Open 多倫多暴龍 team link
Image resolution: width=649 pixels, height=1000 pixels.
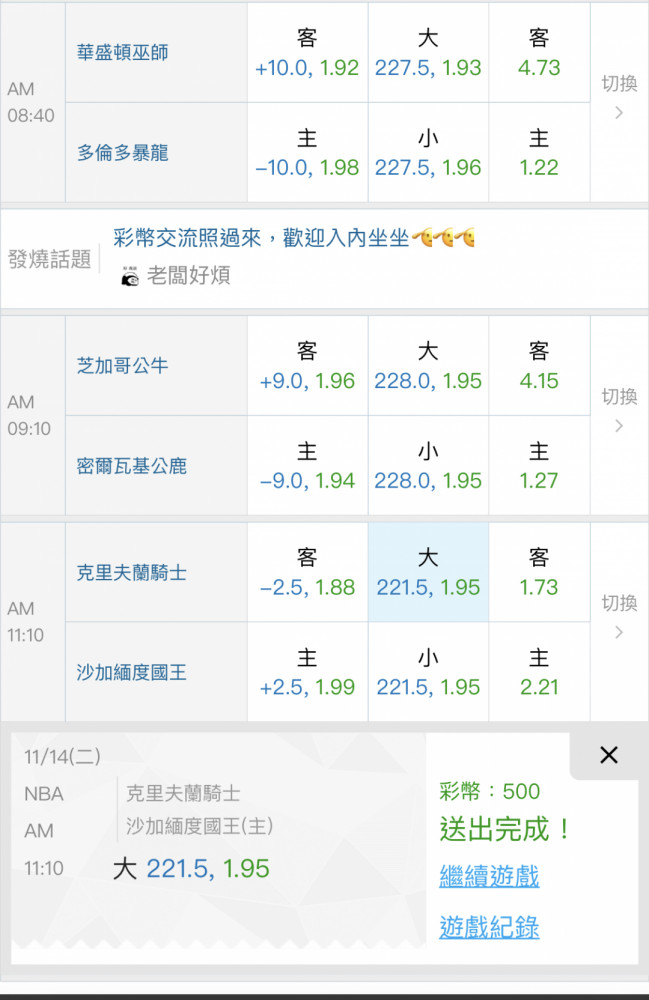(x=122, y=152)
